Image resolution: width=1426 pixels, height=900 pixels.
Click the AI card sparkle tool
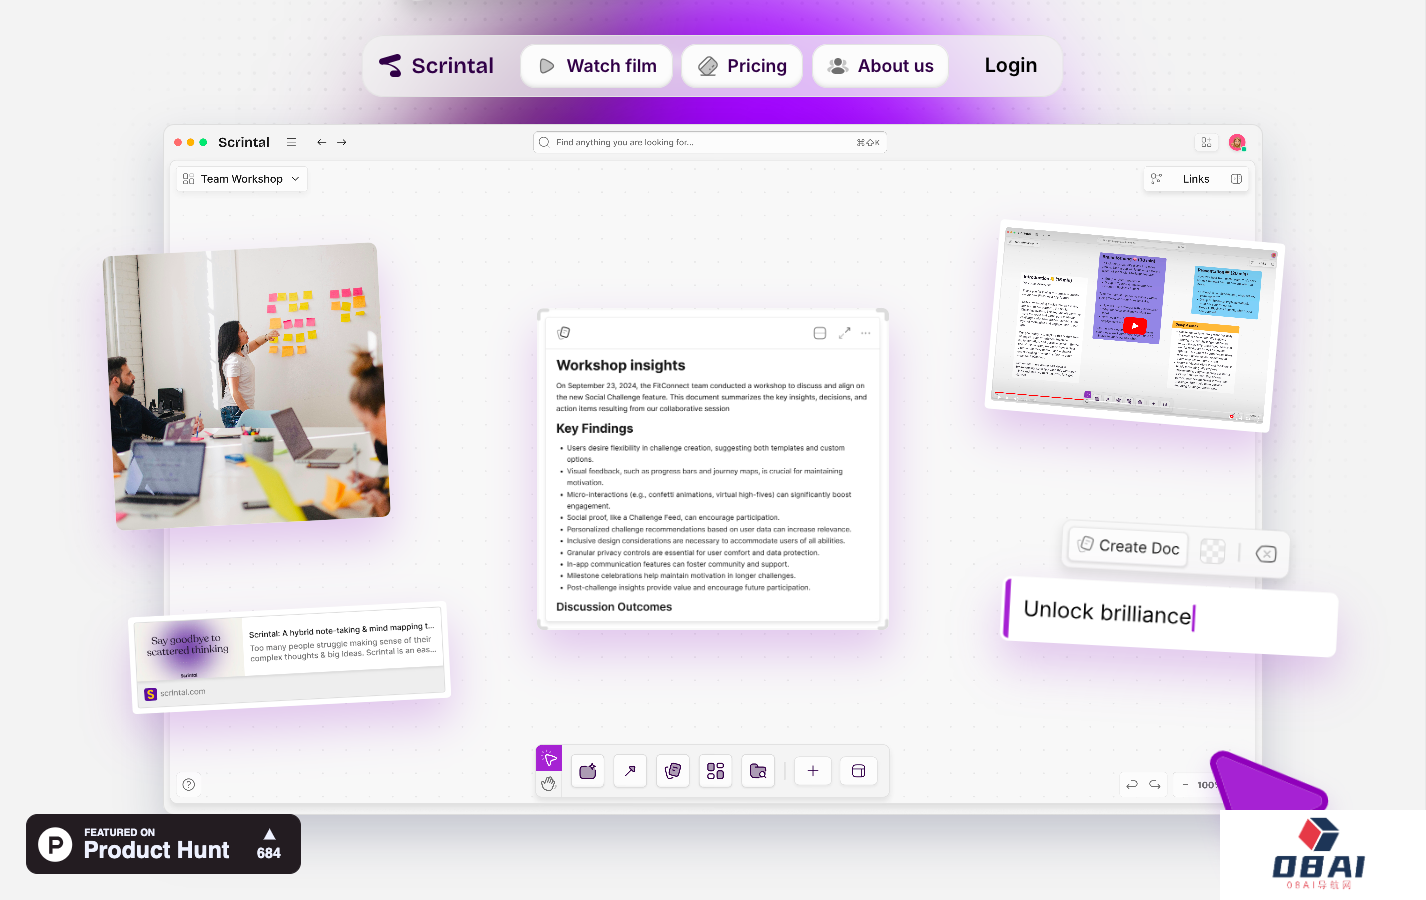588,771
